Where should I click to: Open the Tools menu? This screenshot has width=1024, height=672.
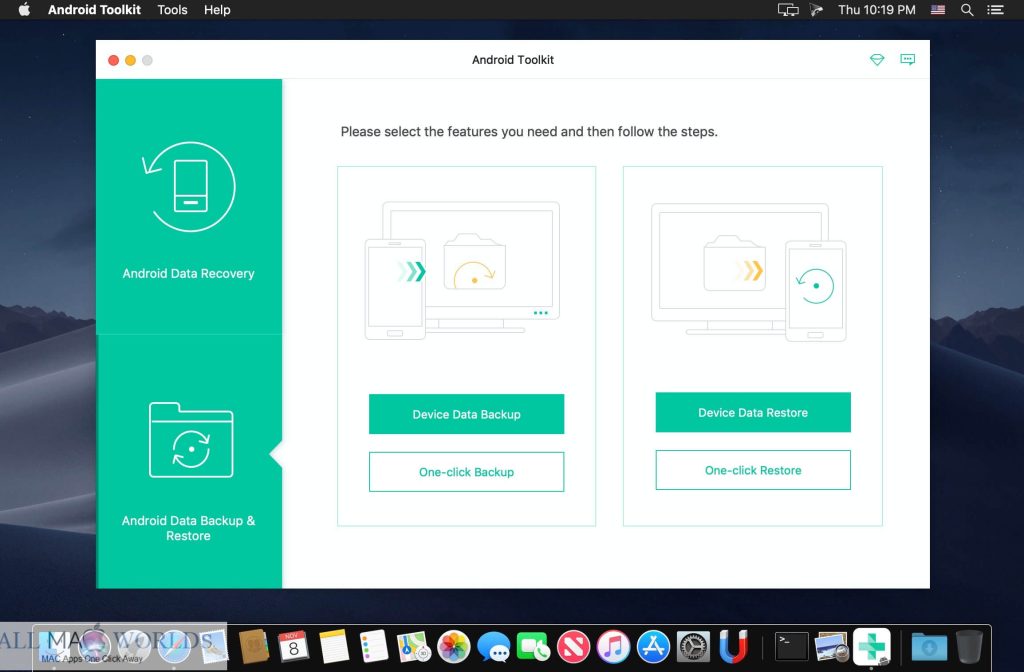click(172, 10)
